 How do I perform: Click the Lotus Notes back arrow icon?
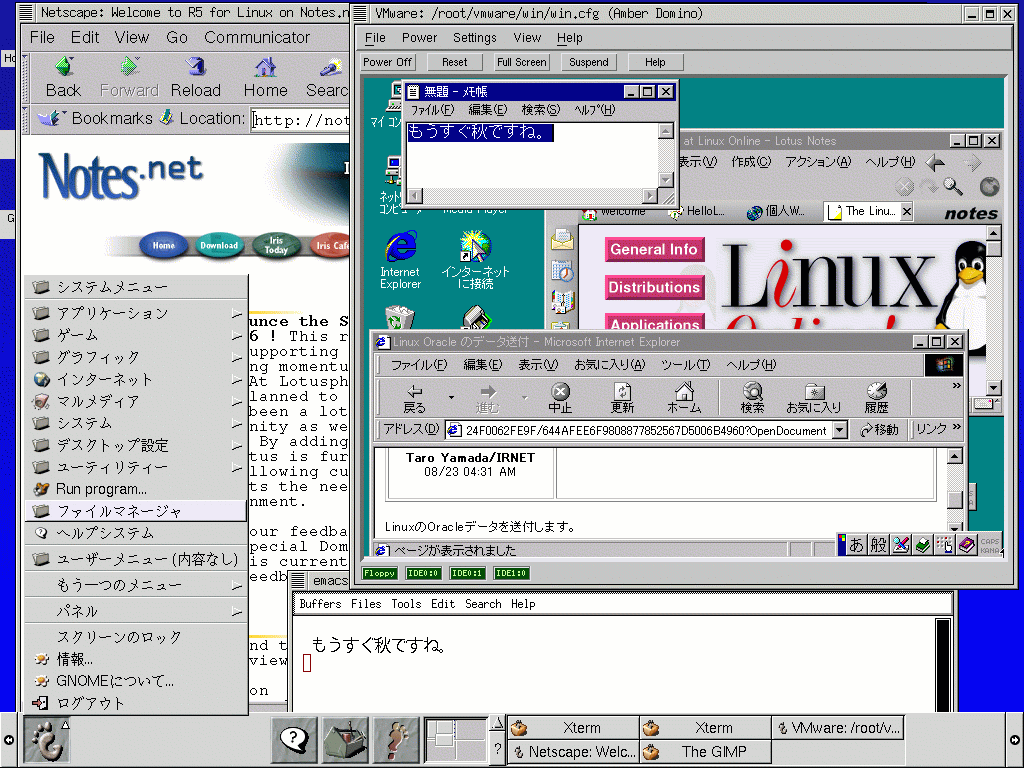pos(935,163)
